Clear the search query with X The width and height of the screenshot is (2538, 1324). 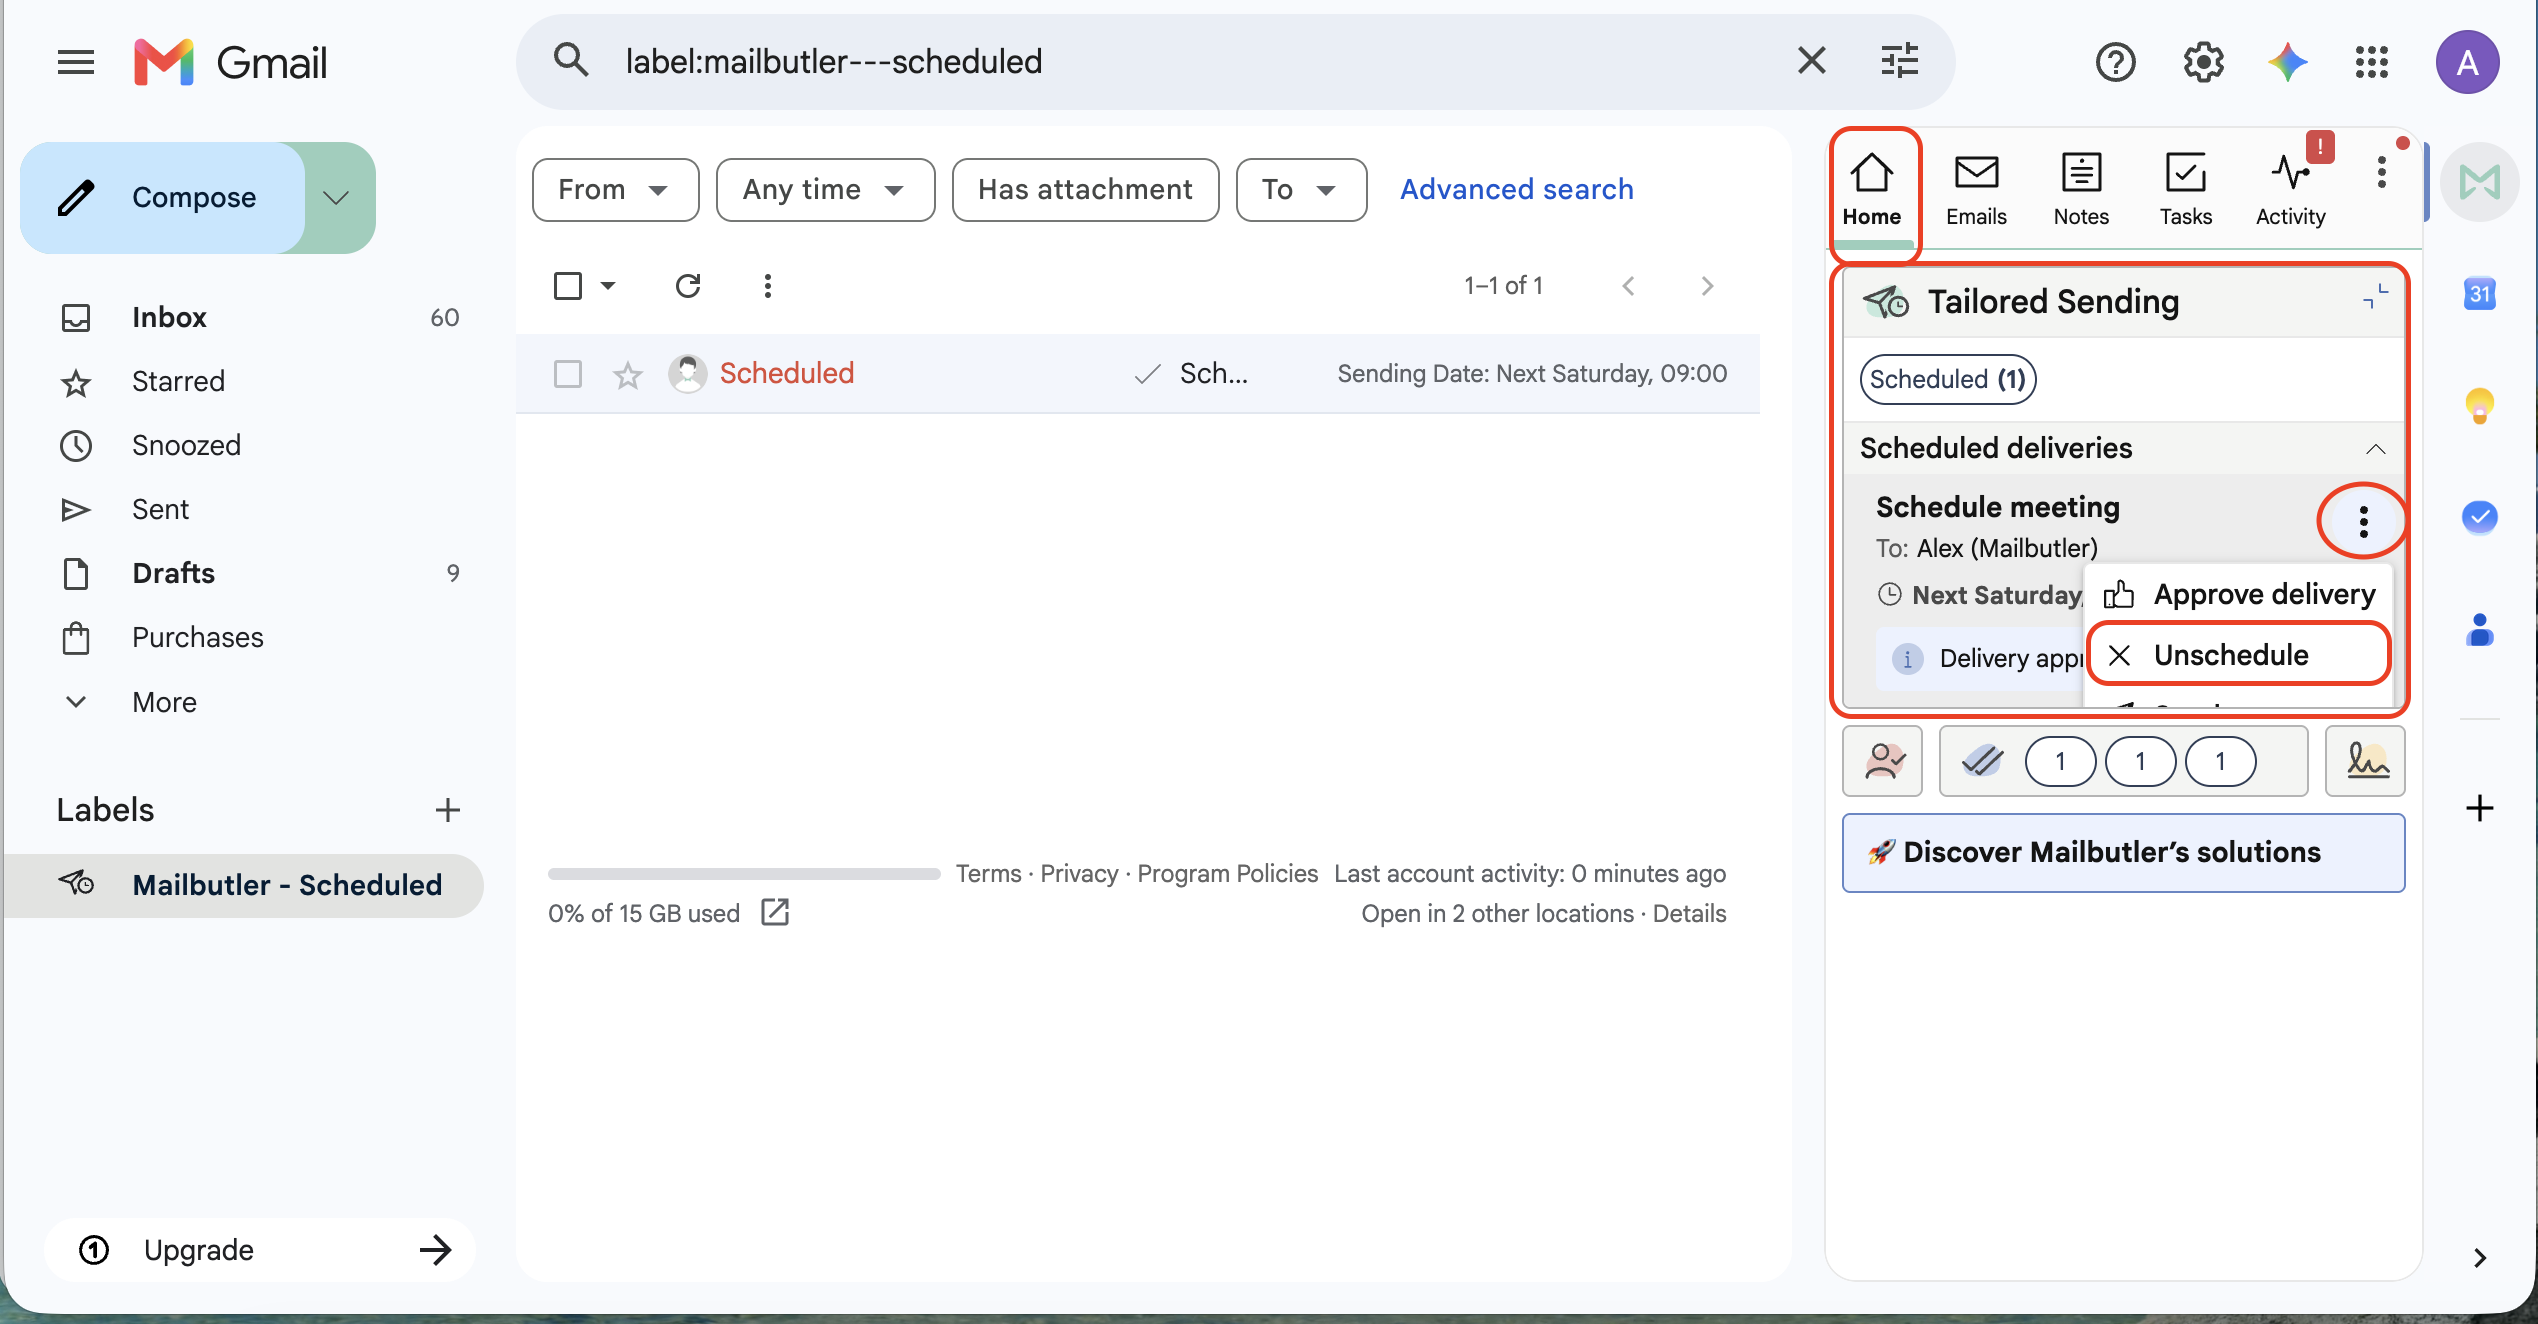pyautogui.click(x=1811, y=60)
